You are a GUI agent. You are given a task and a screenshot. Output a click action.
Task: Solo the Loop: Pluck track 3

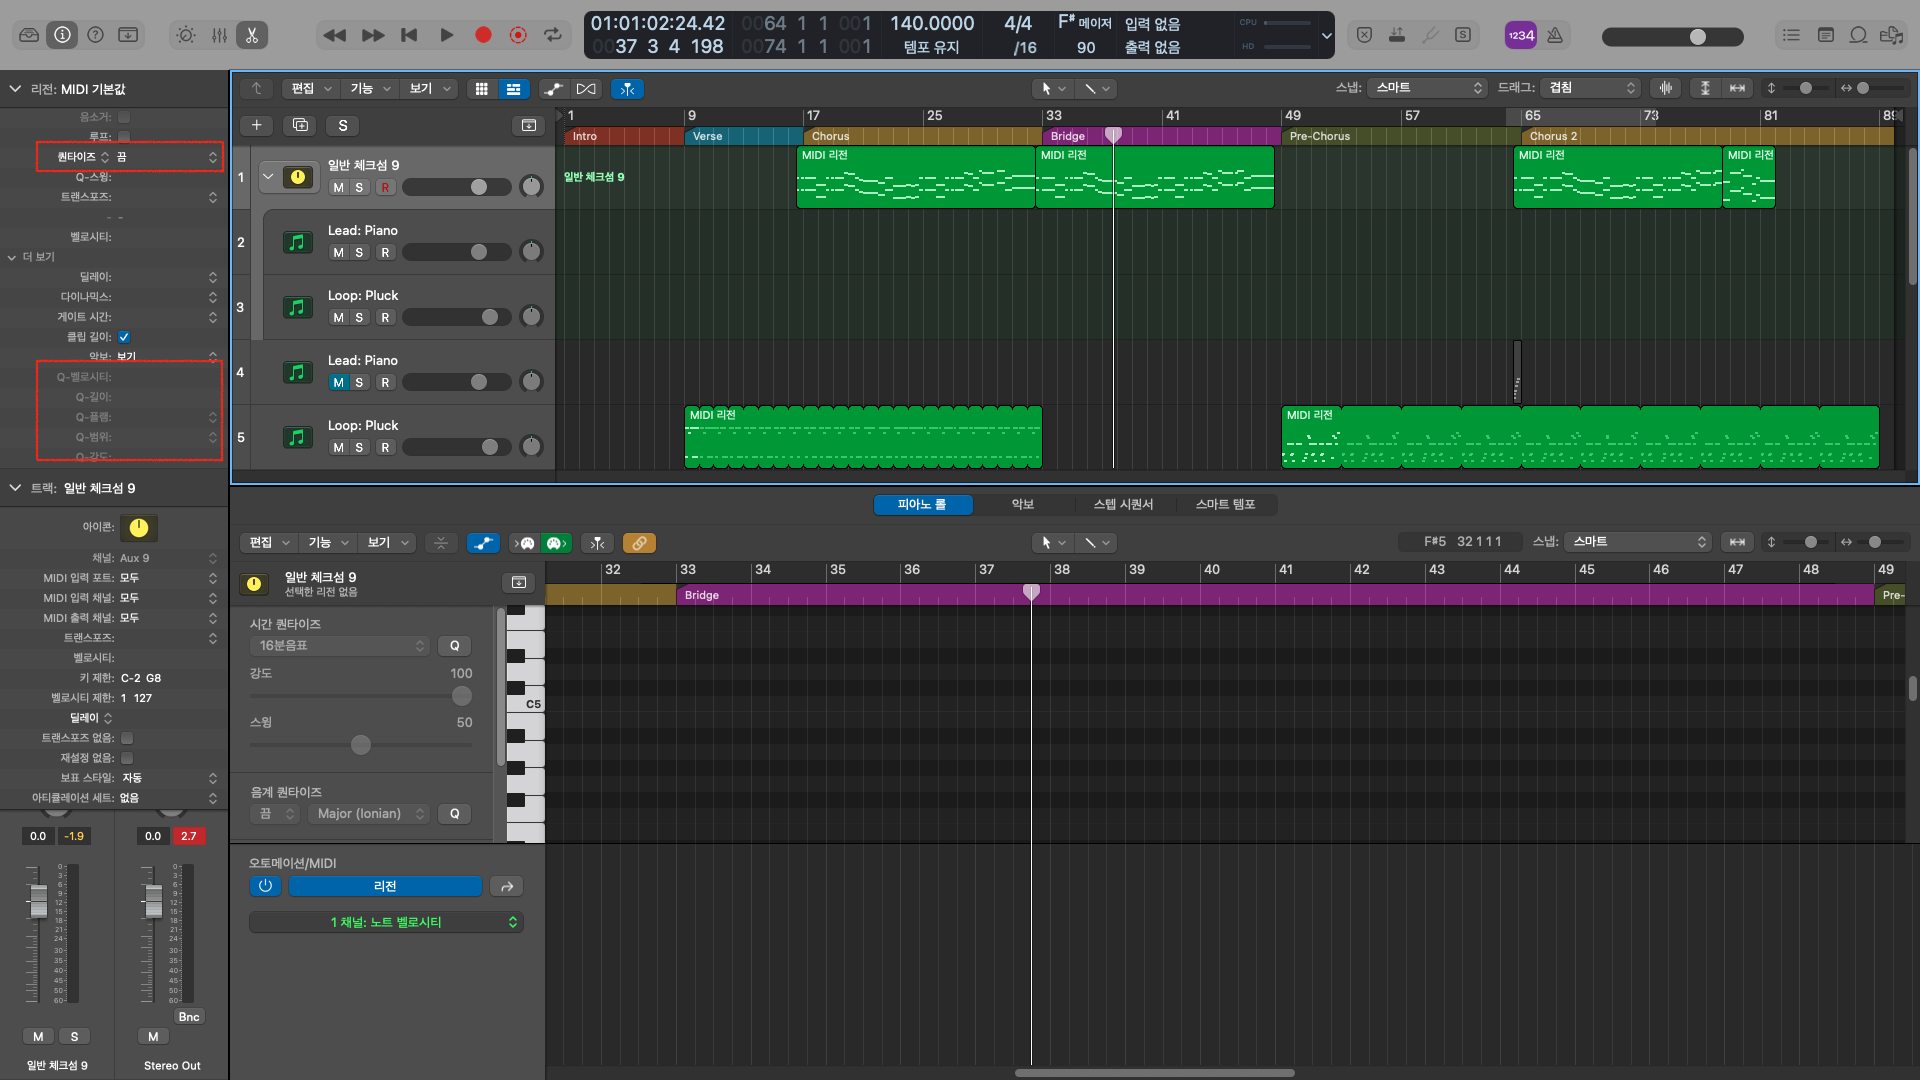click(x=359, y=317)
